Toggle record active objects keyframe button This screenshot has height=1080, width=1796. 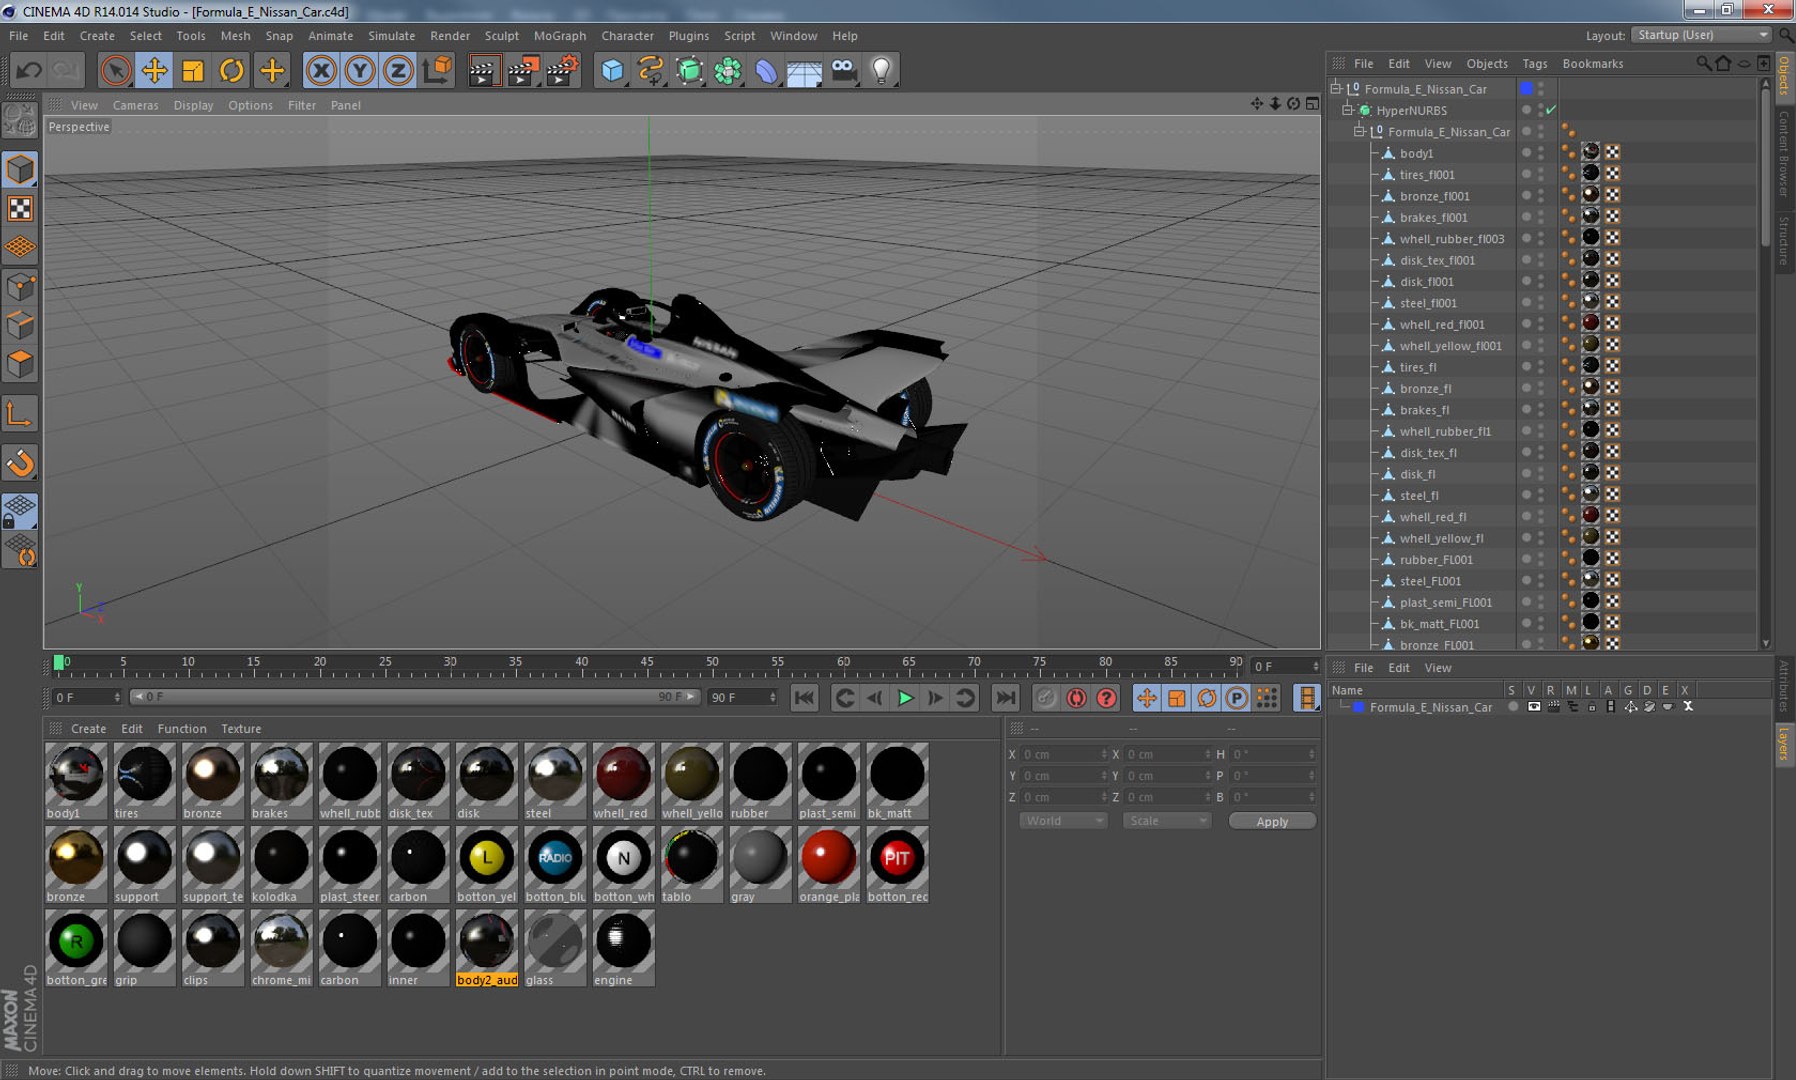pos(1046,698)
